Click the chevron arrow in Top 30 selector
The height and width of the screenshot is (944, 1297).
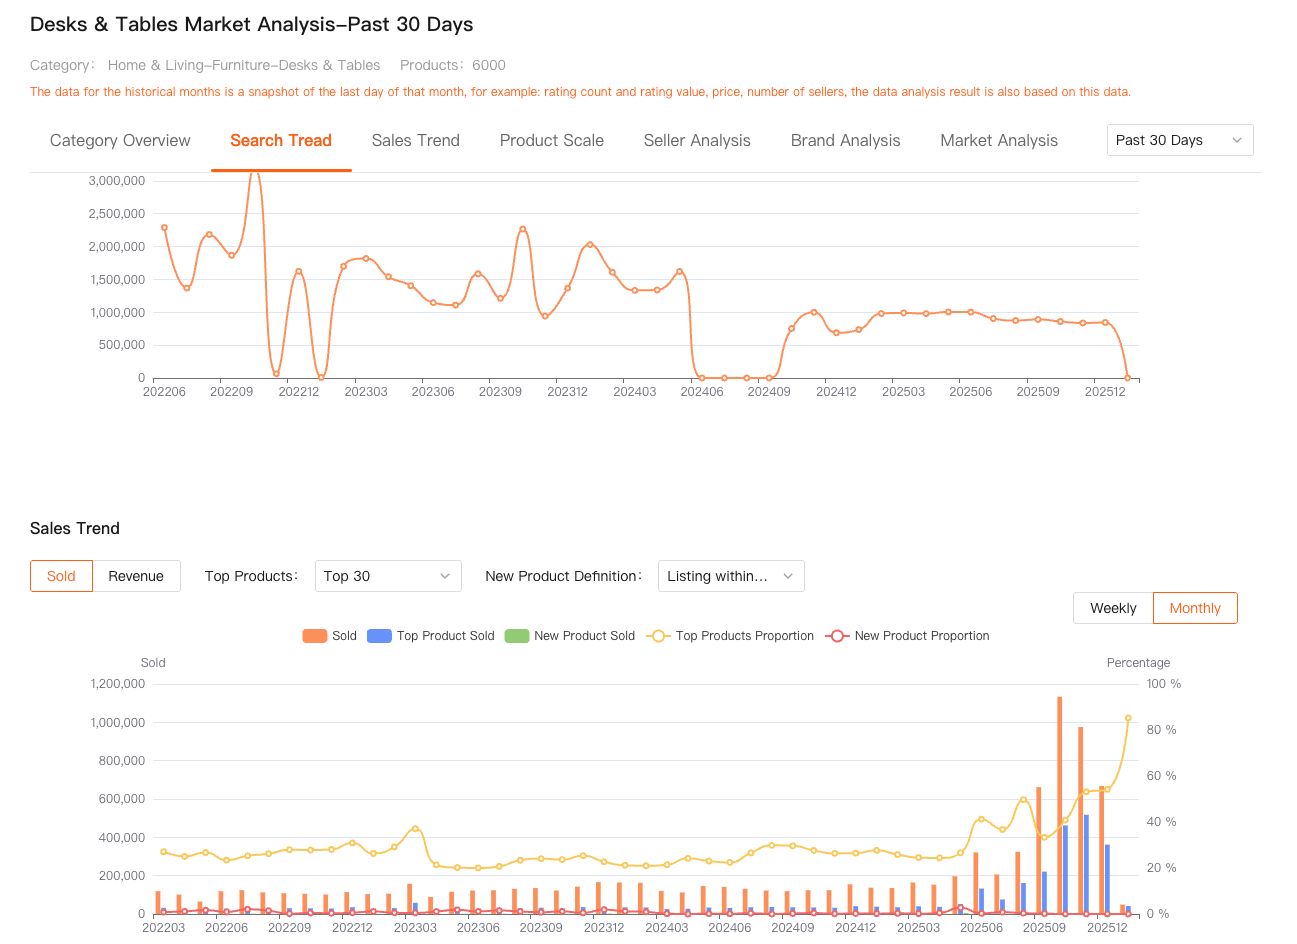pos(445,576)
